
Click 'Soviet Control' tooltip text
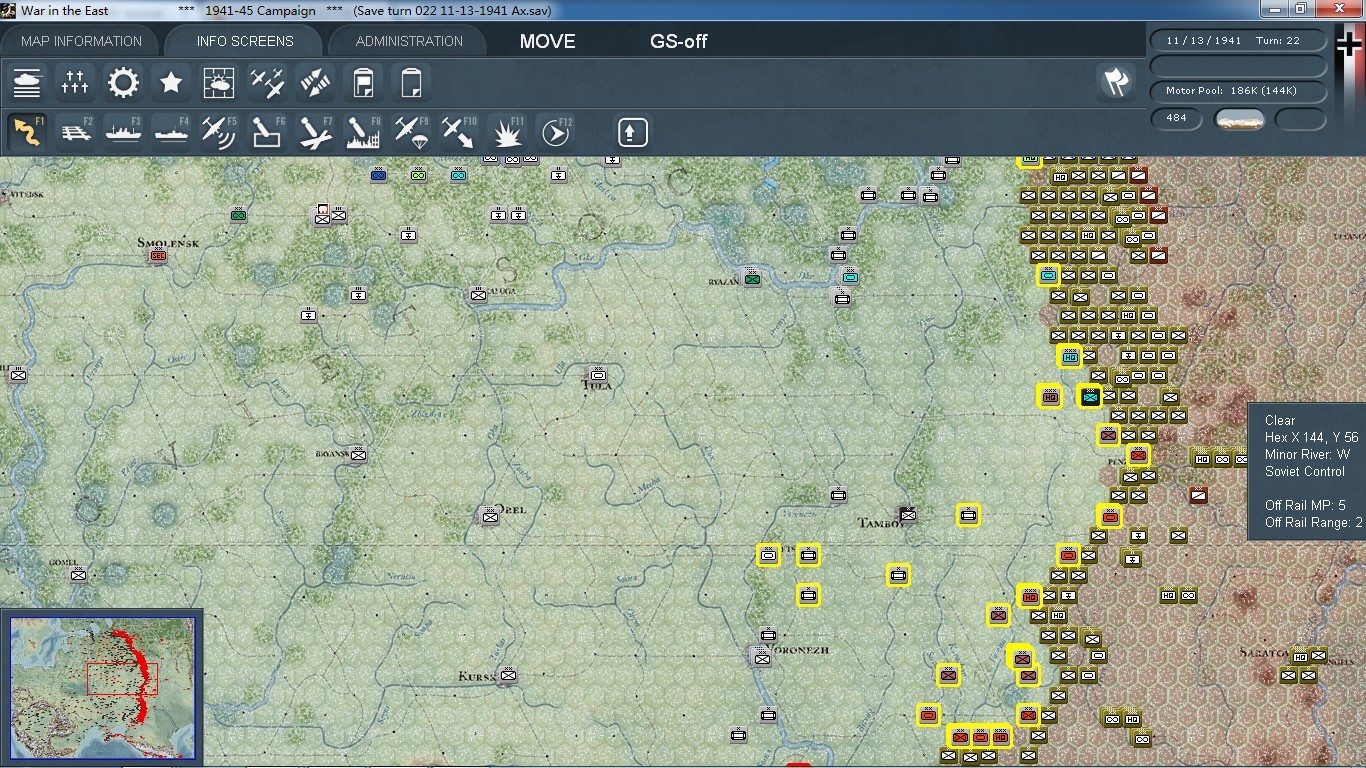click(x=1305, y=471)
